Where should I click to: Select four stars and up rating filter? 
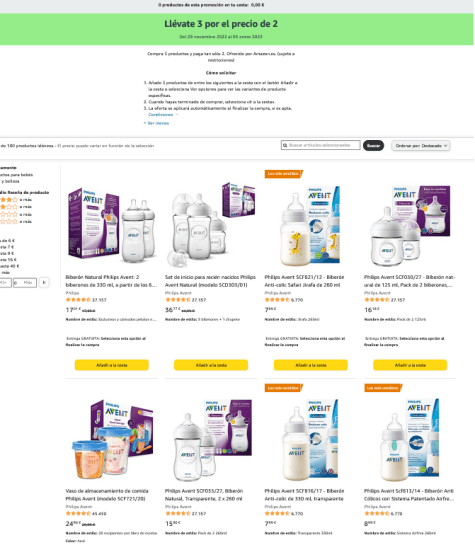(16, 200)
